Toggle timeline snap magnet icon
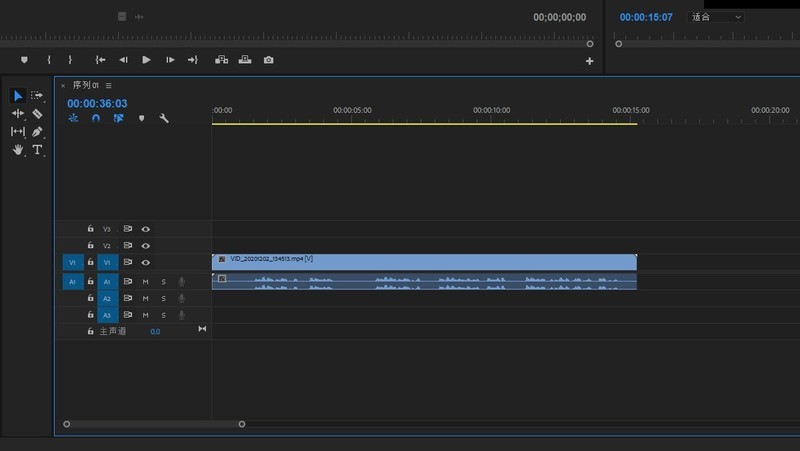Viewport: 800px width, 451px height. 96,118
